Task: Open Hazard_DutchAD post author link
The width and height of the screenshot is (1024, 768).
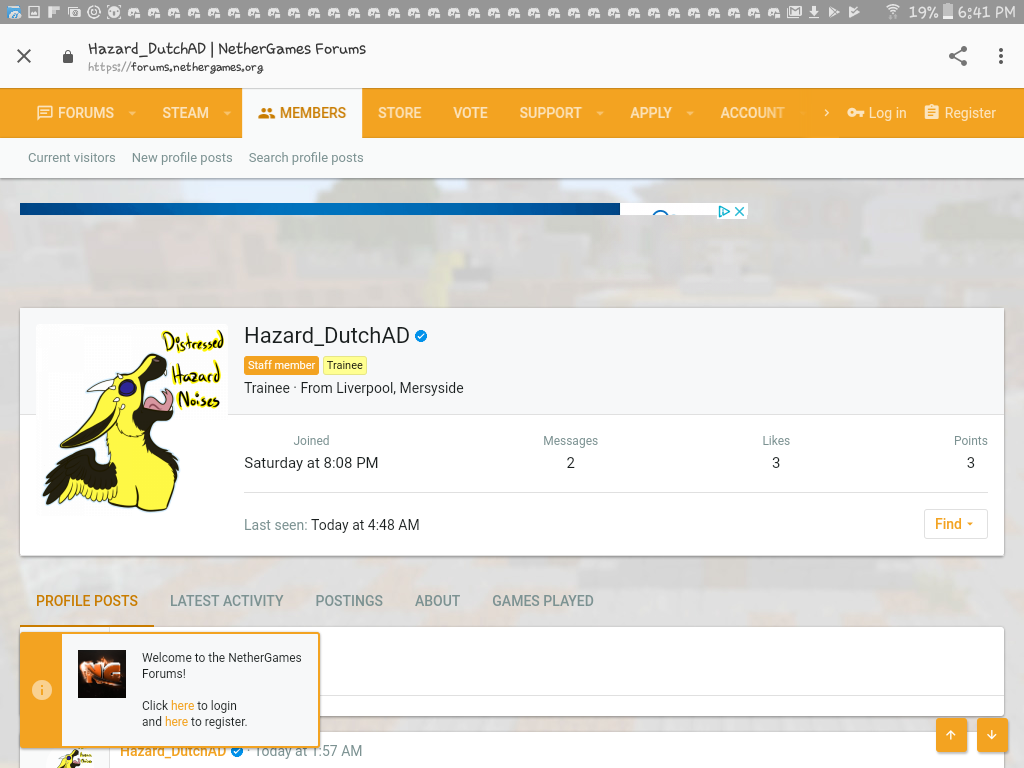Action: coord(173,752)
